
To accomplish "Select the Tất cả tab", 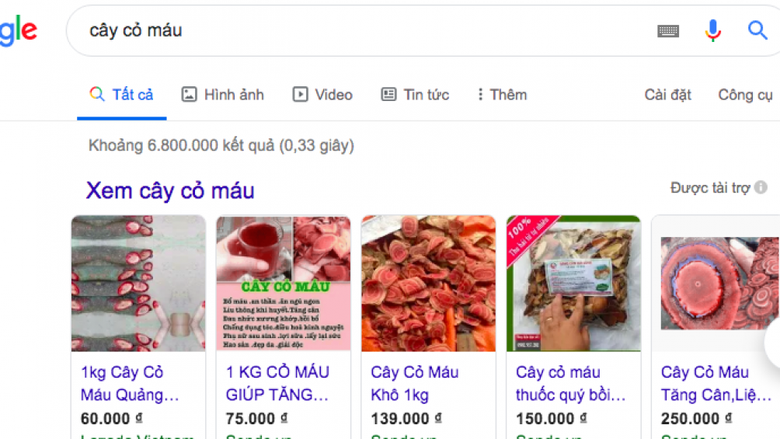I will click(122, 94).
